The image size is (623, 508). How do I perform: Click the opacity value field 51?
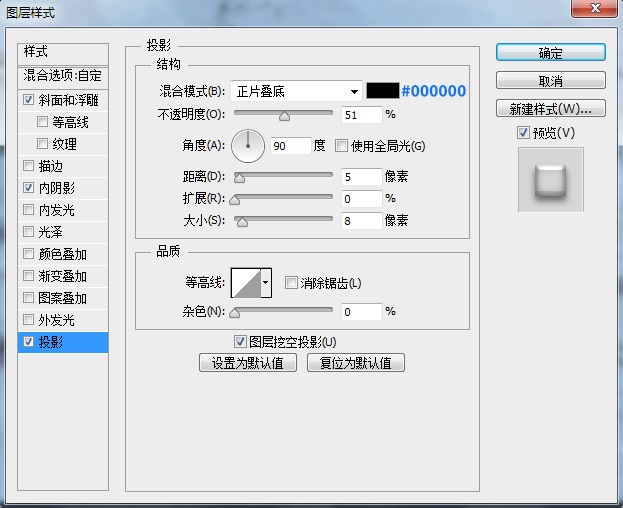point(362,115)
